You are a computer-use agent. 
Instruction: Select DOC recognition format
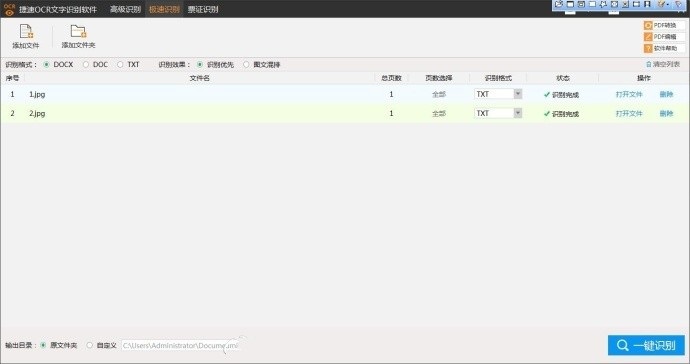[86, 65]
